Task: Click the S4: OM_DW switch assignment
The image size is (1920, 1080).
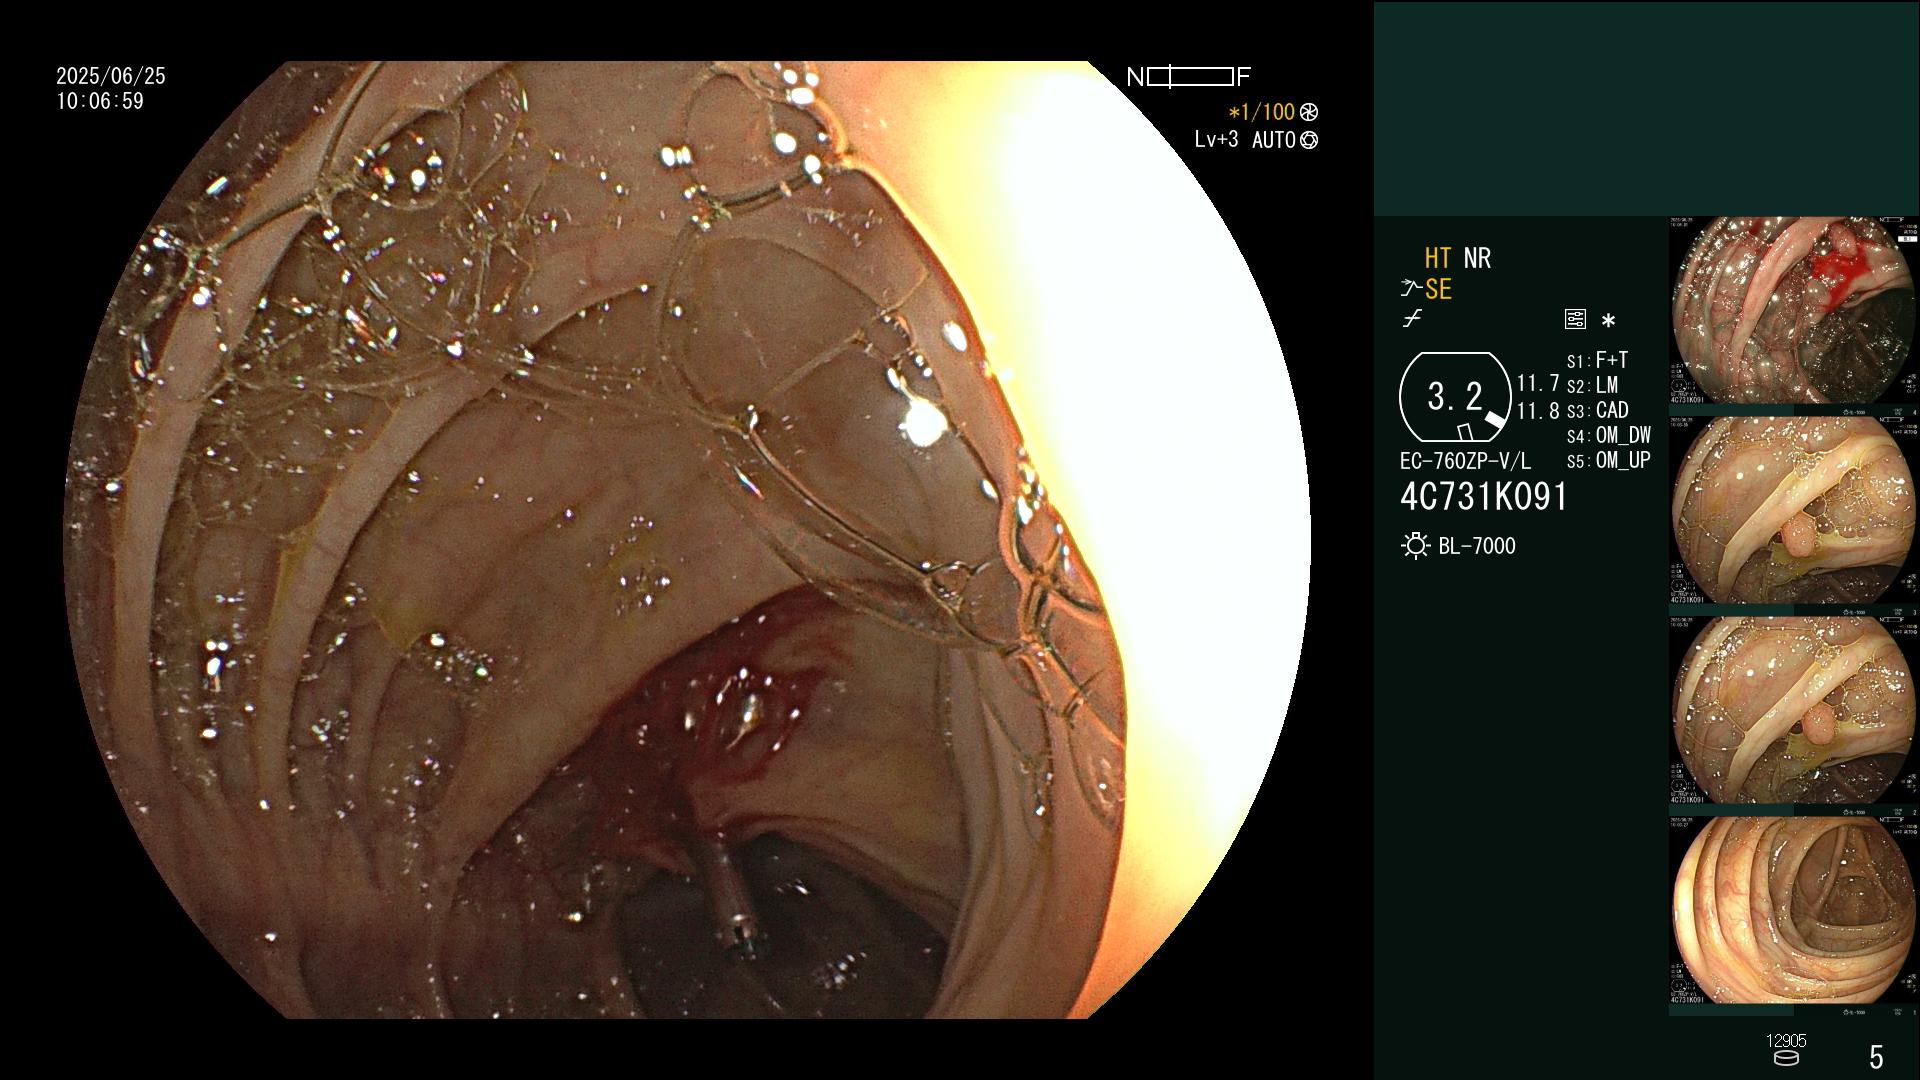Action: click(x=1608, y=436)
